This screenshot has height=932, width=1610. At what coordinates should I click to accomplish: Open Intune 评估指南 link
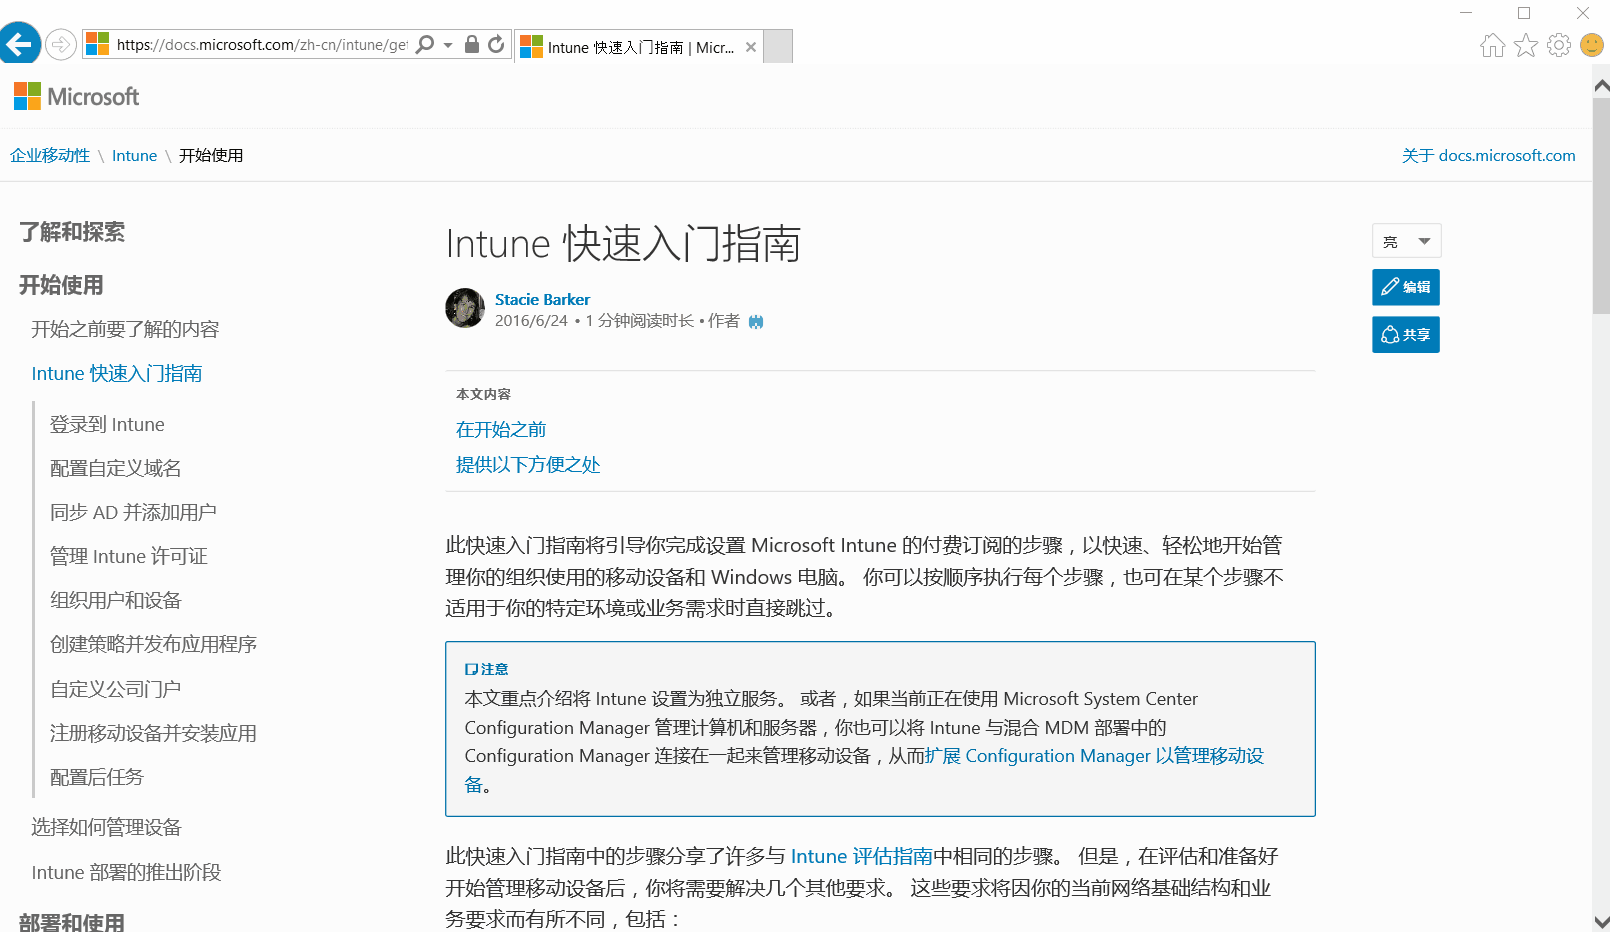coord(861,856)
